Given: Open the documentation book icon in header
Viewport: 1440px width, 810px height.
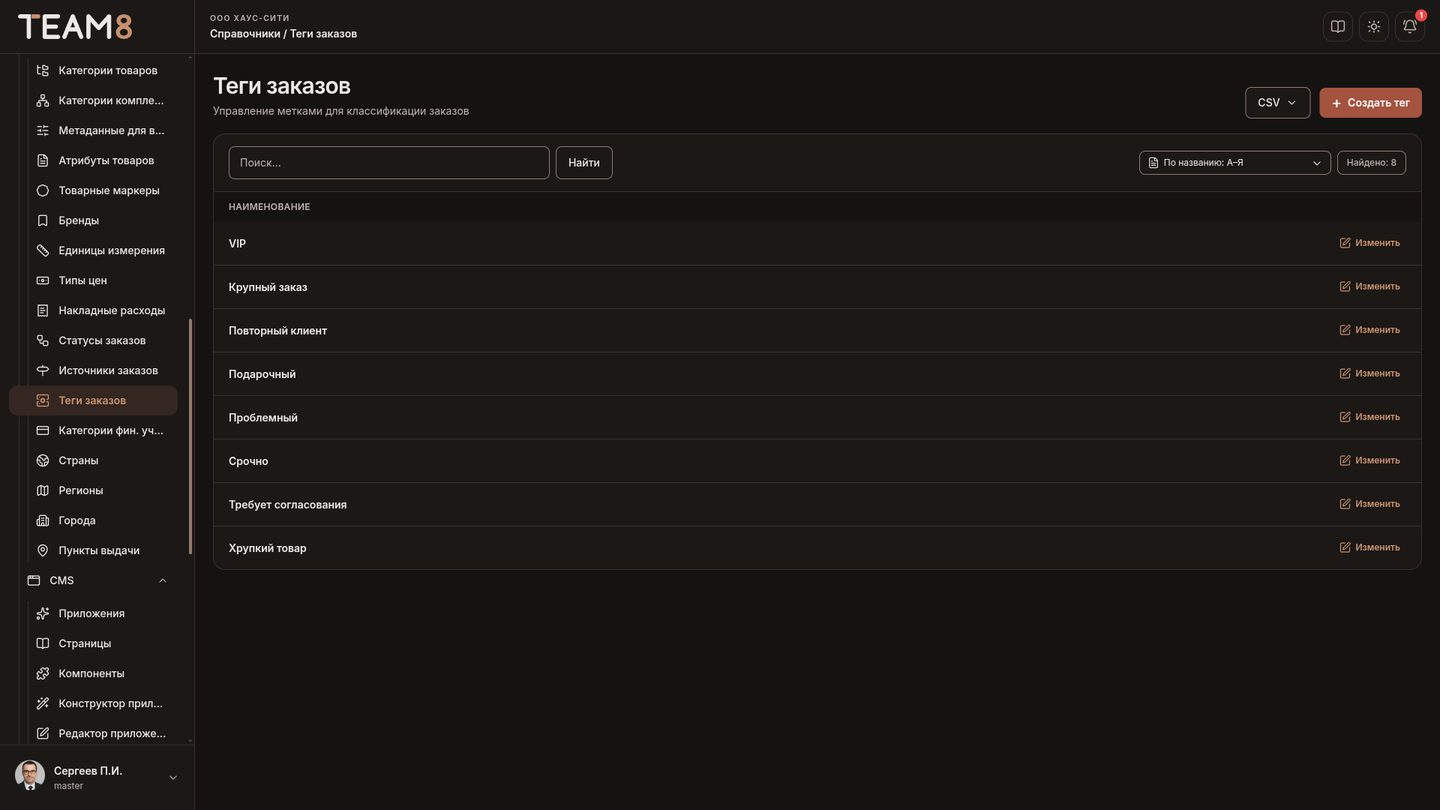Looking at the screenshot, I should [x=1338, y=27].
